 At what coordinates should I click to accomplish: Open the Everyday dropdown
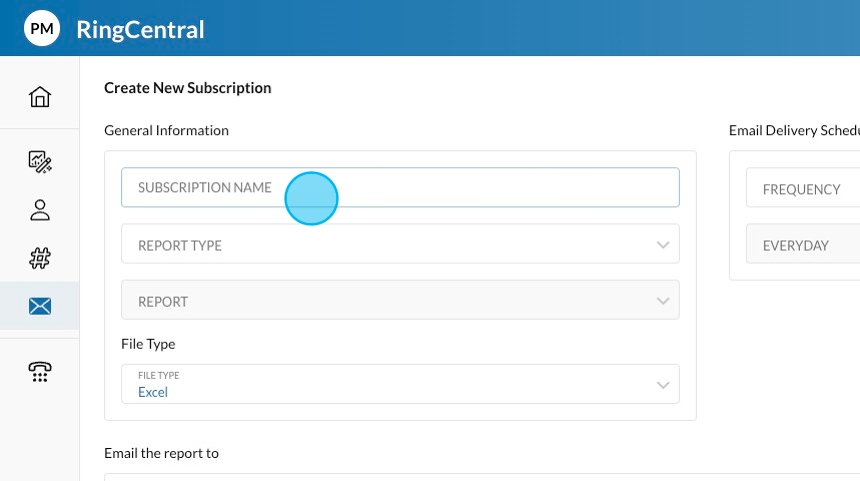pyautogui.click(x=802, y=245)
